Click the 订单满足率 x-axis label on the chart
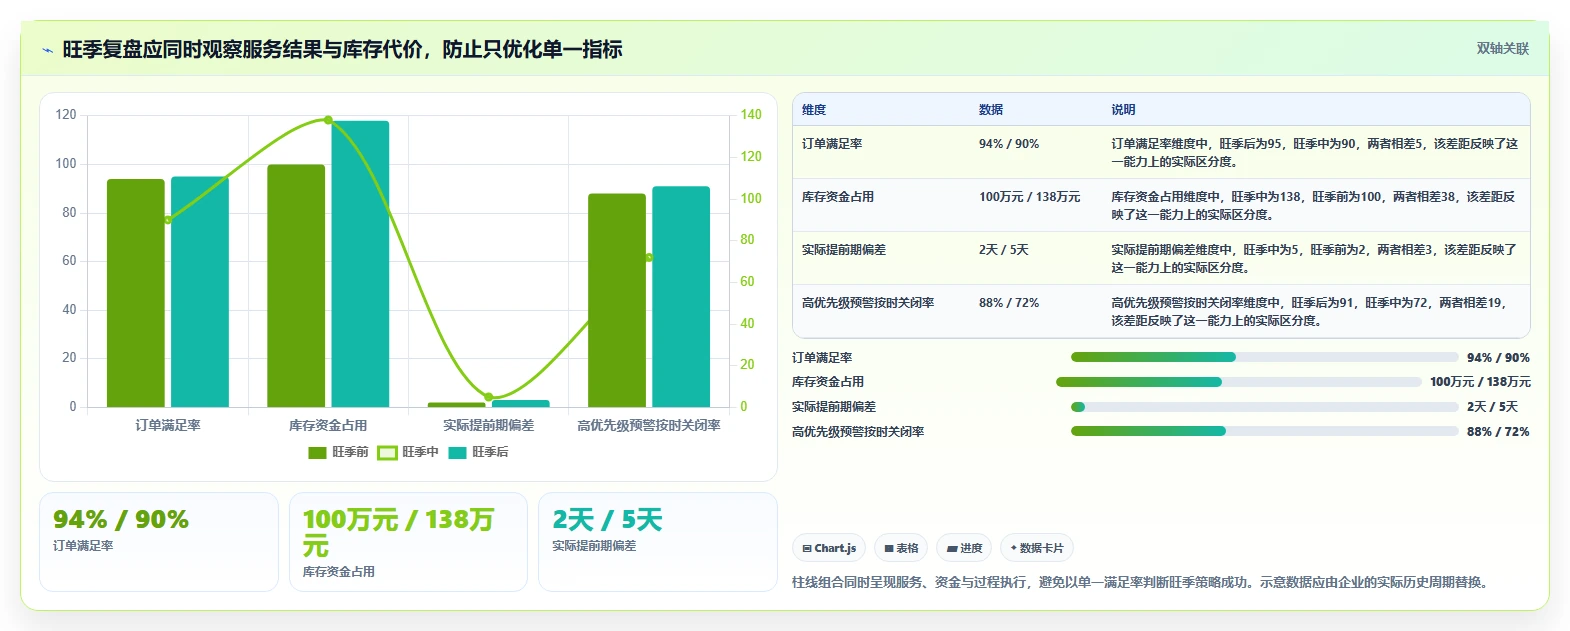Image resolution: width=1570 pixels, height=631 pixels. coord(168,425)
